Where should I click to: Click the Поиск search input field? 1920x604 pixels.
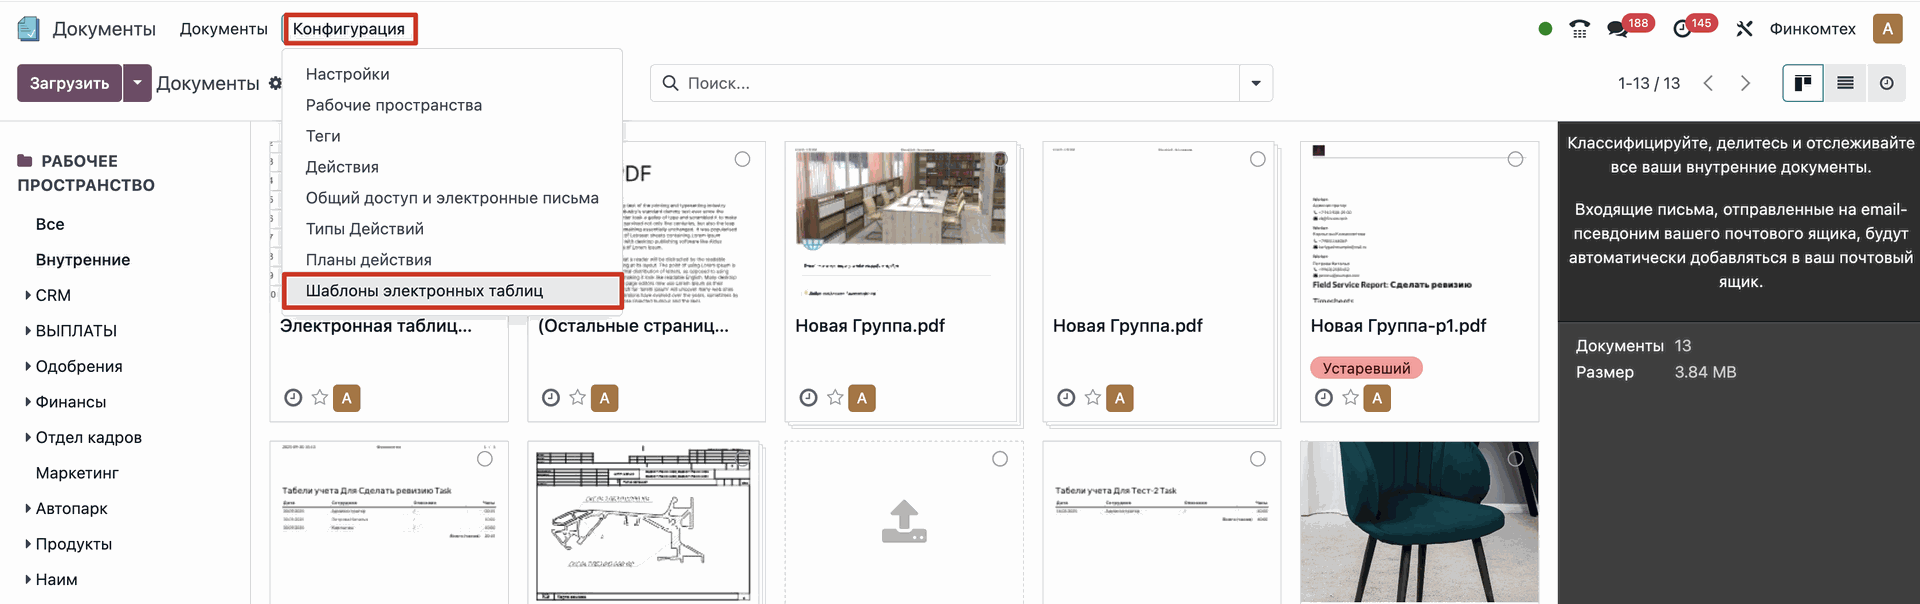pyautogui.click(x=950, y=83)
